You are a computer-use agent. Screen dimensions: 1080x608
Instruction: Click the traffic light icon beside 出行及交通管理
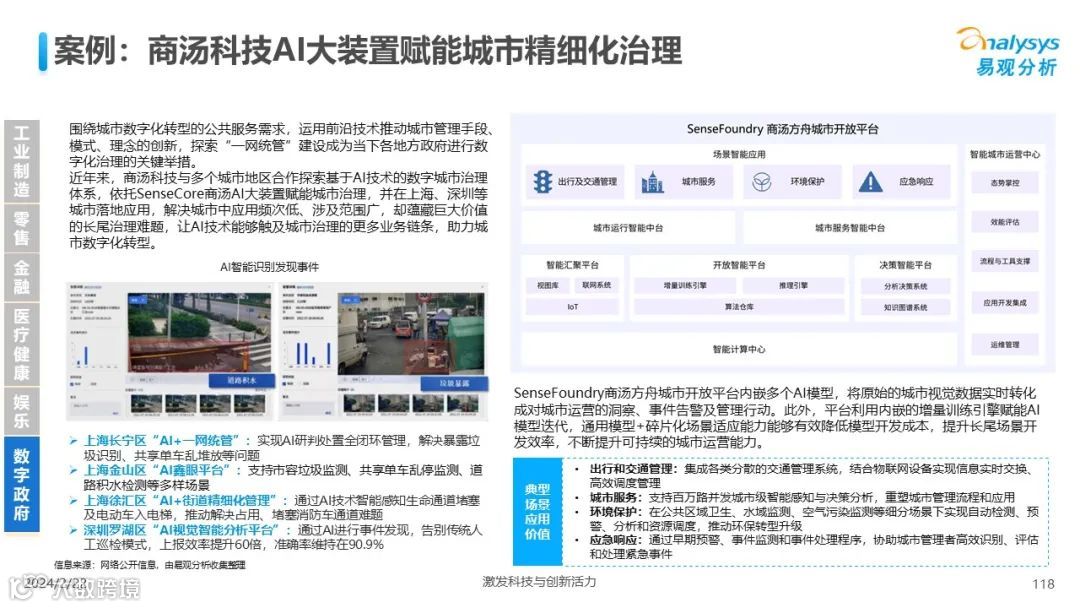tap(543, 182)
